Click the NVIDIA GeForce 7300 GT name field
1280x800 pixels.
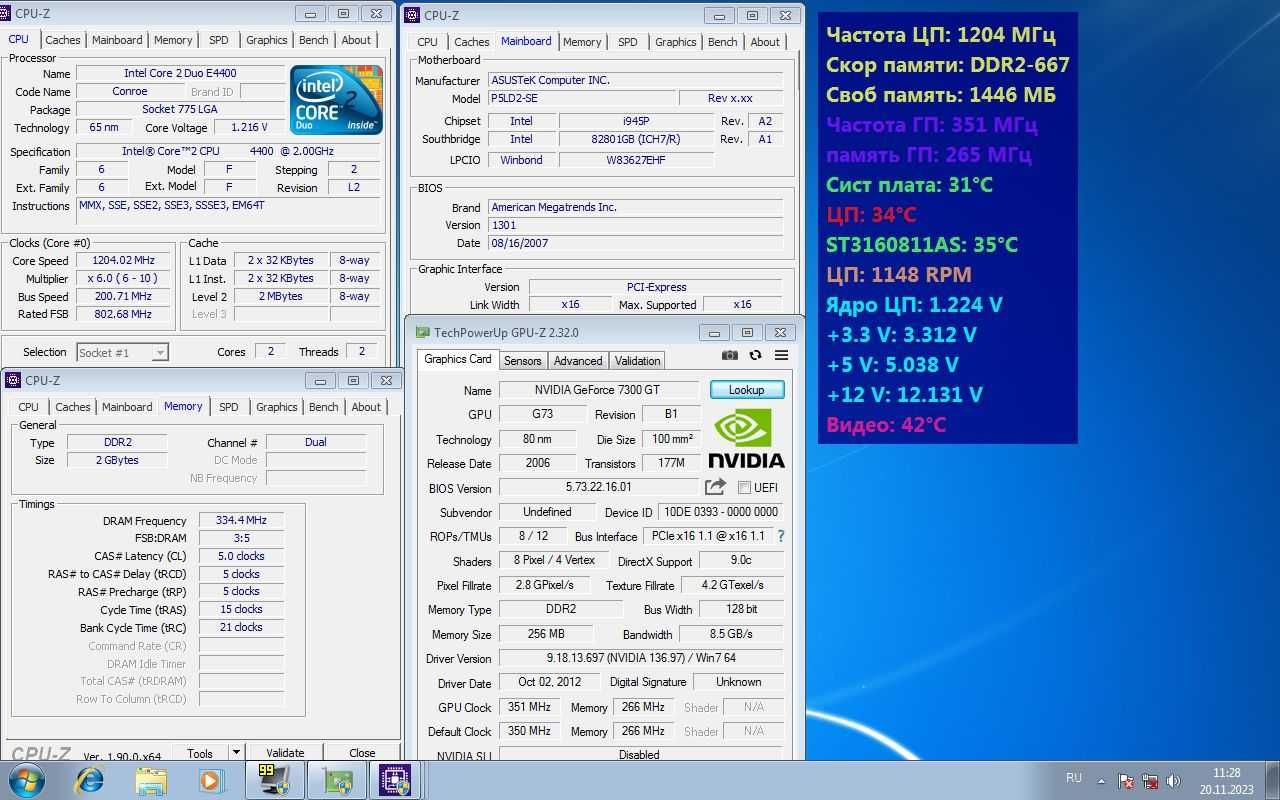600,390
